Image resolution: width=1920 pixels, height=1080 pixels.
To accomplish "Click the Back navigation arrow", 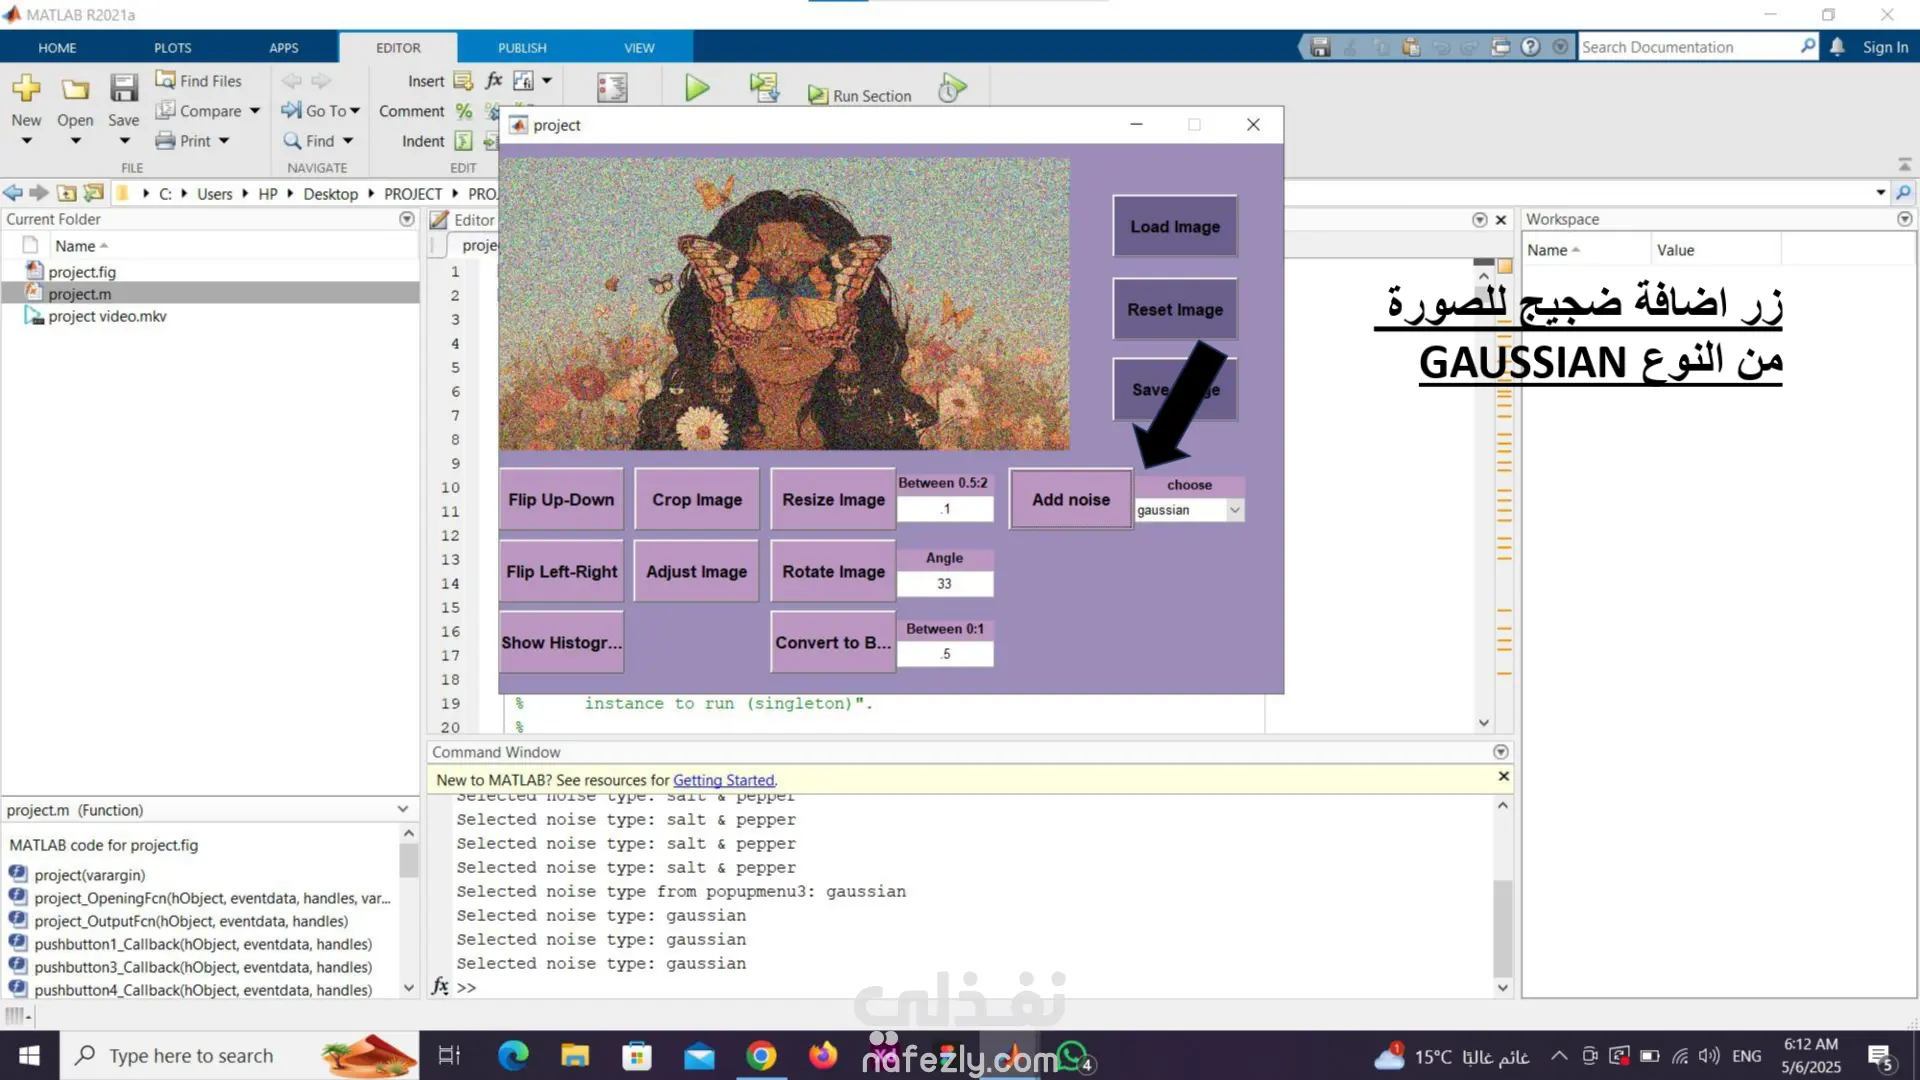I will 13,193.
